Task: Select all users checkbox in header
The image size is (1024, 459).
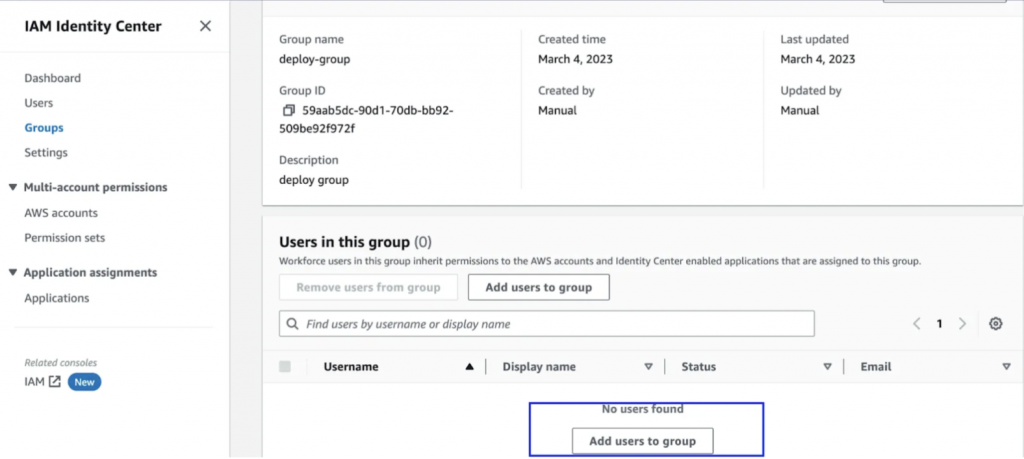Action: click(285, 367)
